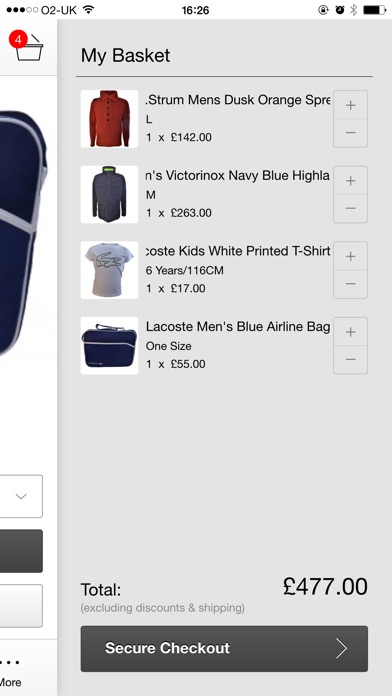The height and width of the screenshot is (696, 392).
Task: Tap the arrow chevron on Secure Checkout
Action: tap(341, 649)
